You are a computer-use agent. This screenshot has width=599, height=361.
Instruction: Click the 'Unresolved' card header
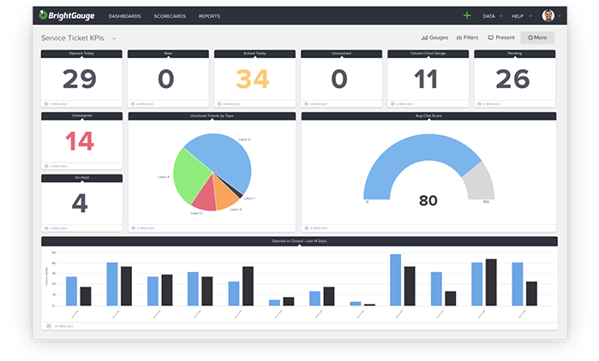342,53
